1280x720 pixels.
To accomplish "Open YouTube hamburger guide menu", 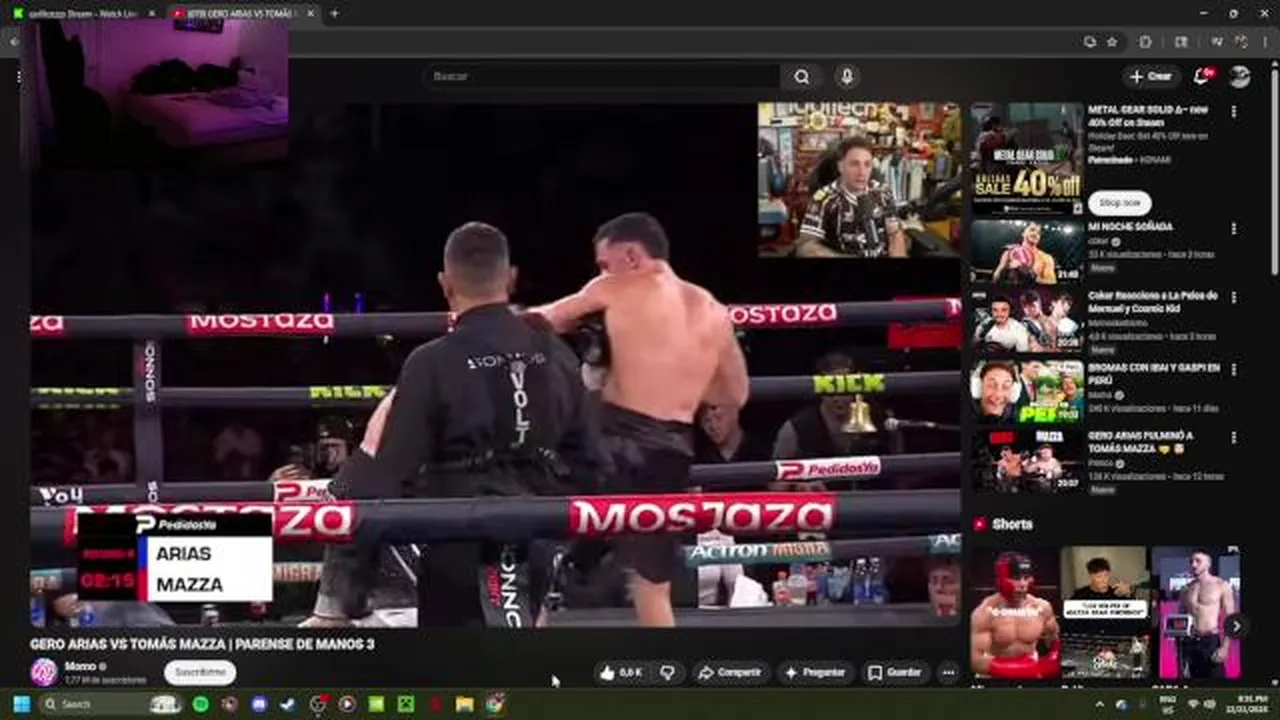I will click(18, 77).
